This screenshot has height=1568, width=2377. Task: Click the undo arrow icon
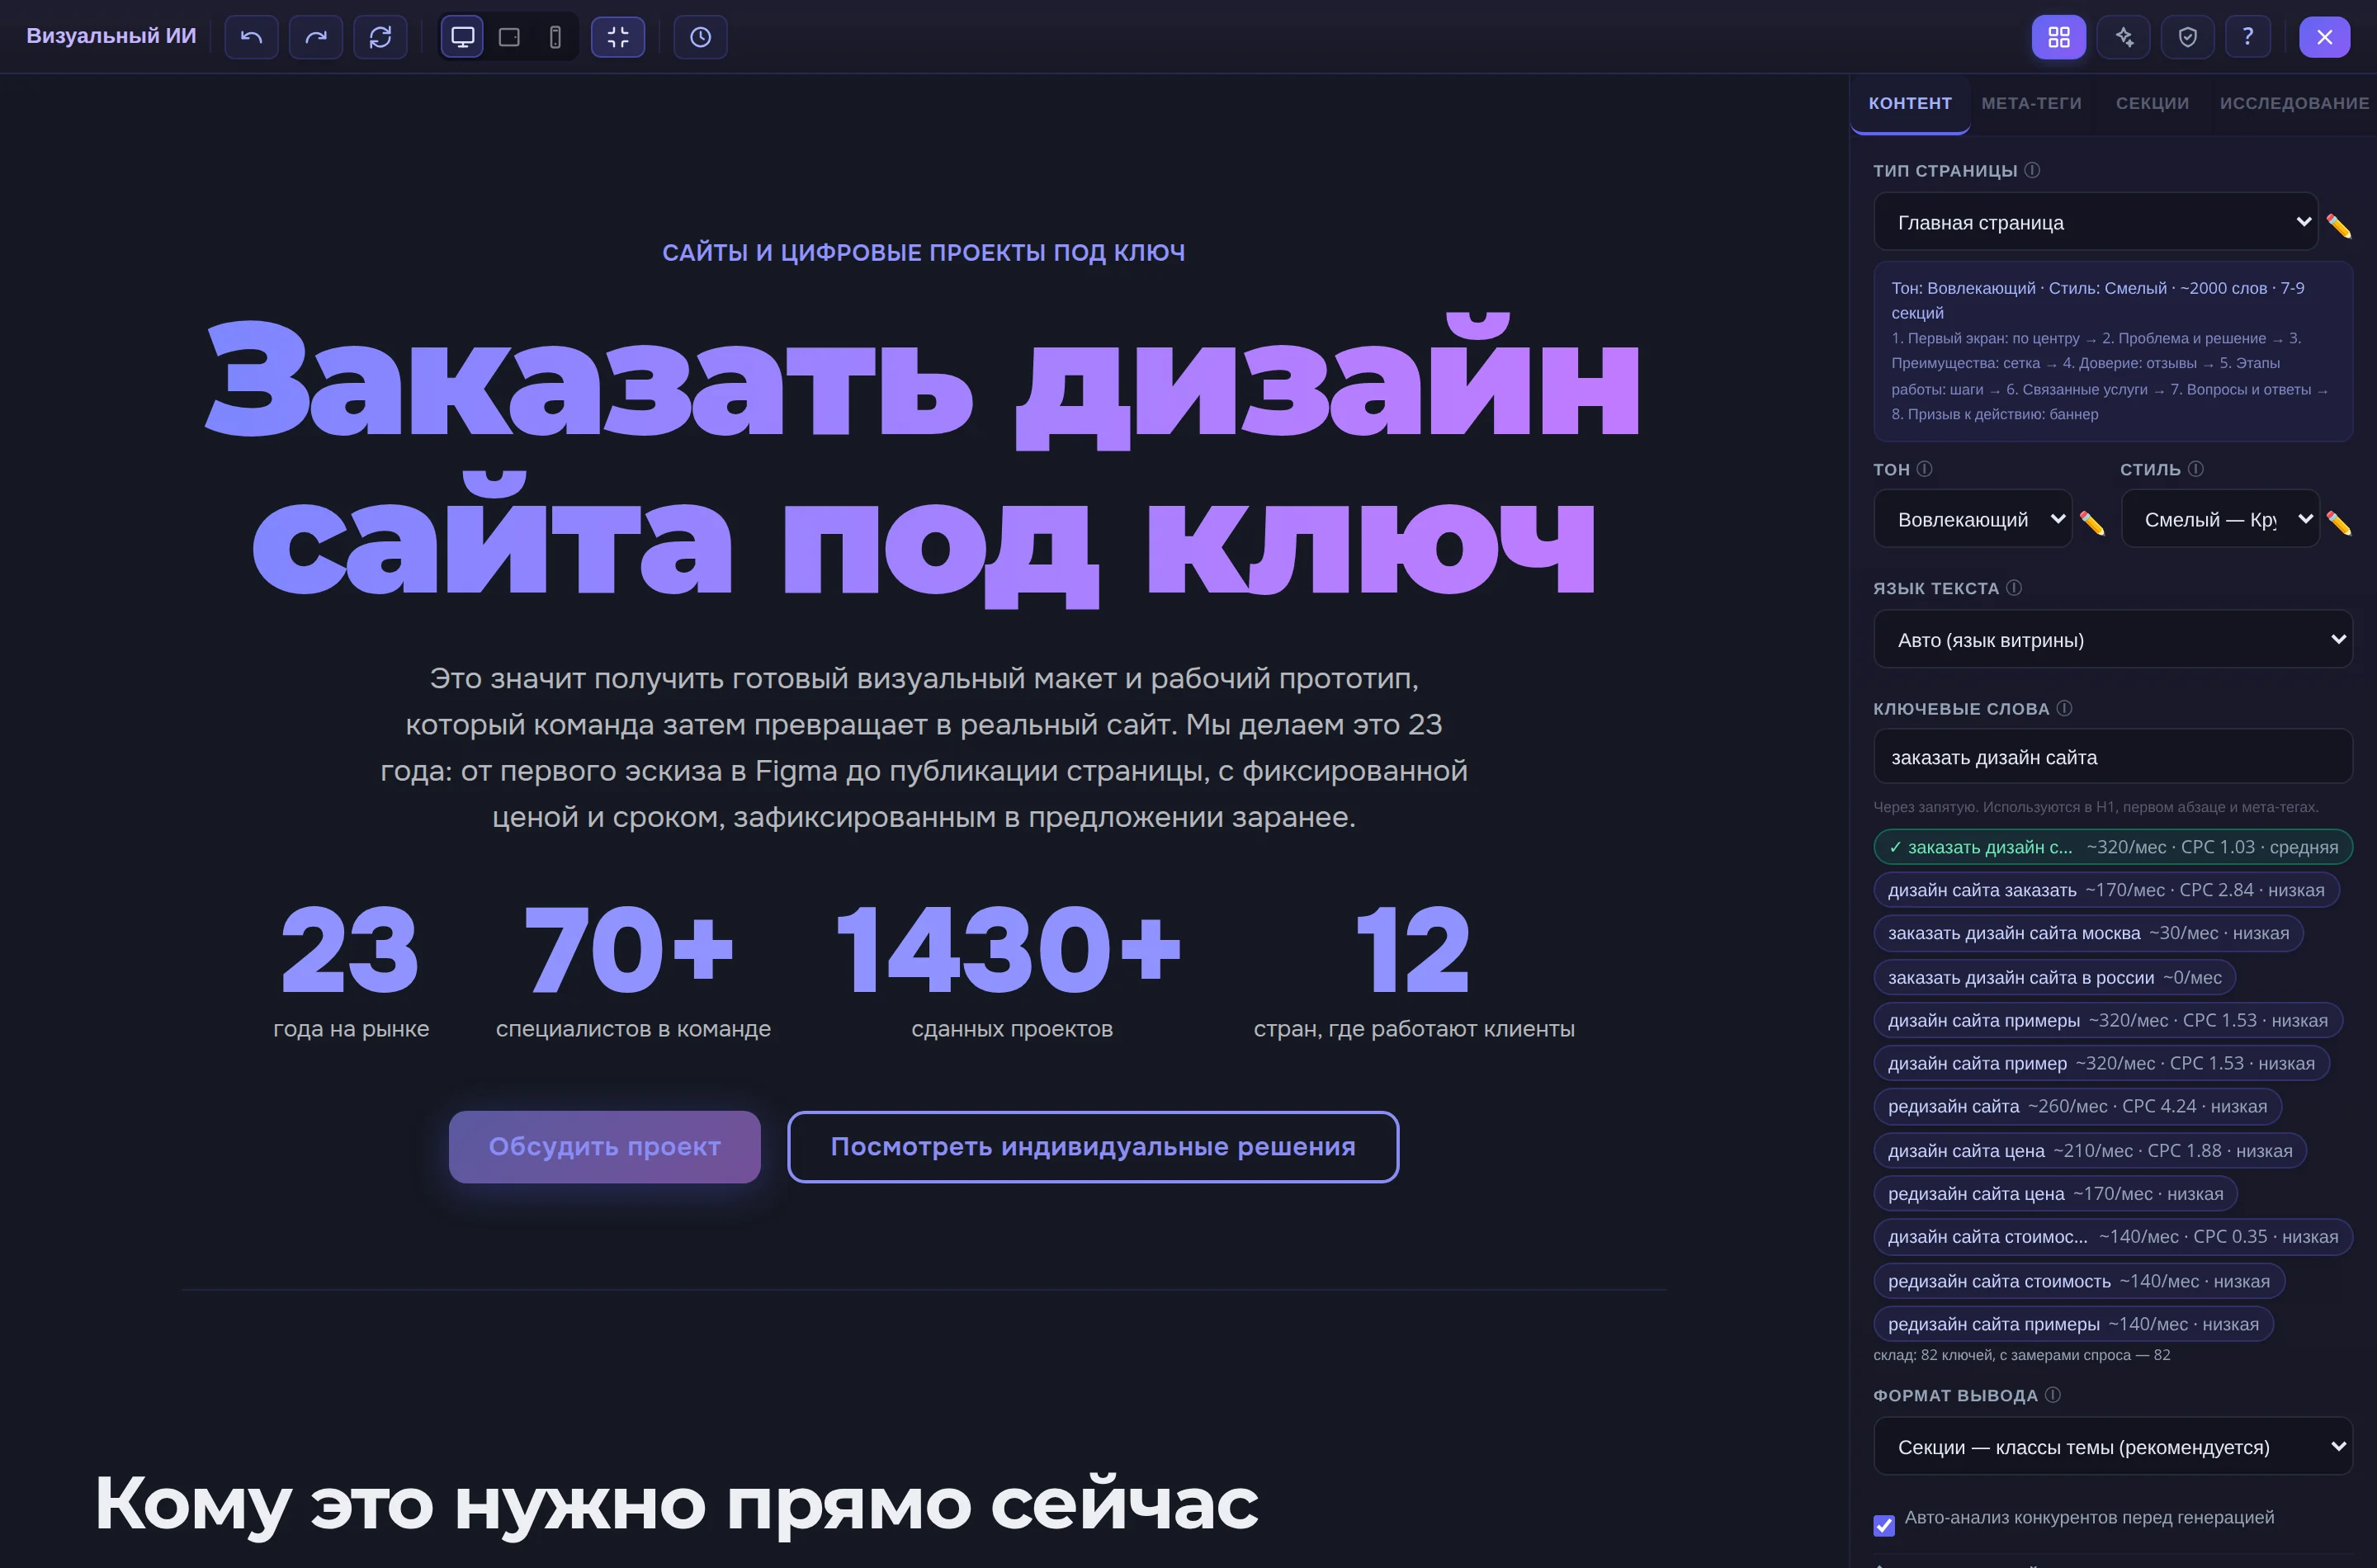click(x=251, y=37)
